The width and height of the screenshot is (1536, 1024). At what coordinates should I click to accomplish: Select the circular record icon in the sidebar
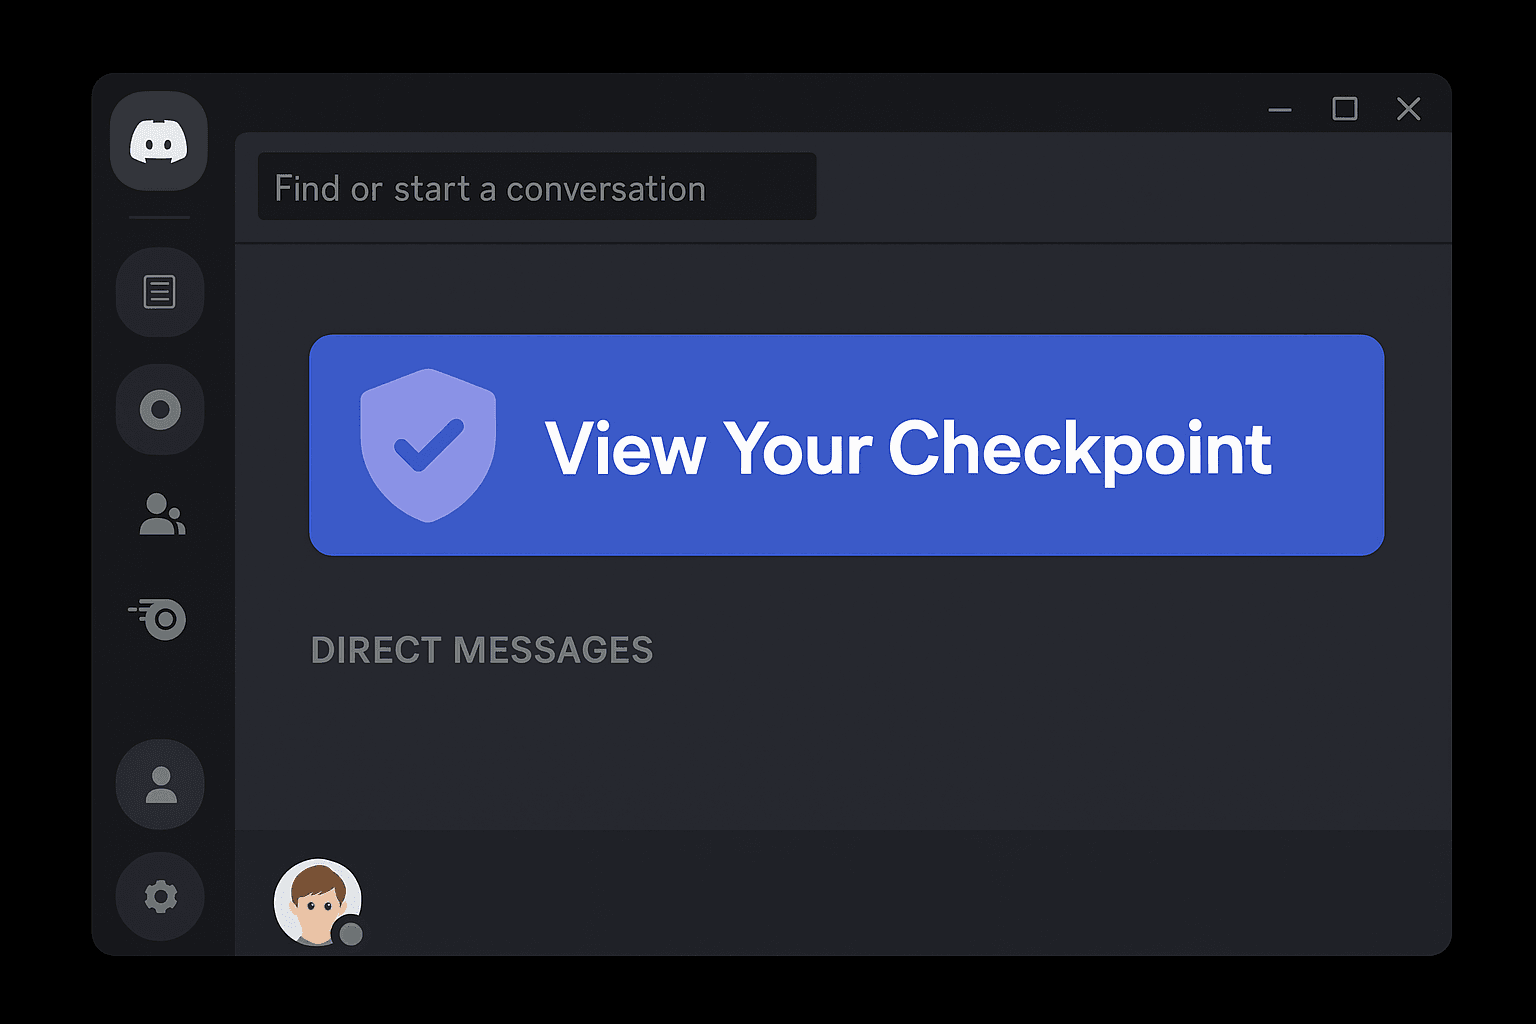click(x=159, y=409)
